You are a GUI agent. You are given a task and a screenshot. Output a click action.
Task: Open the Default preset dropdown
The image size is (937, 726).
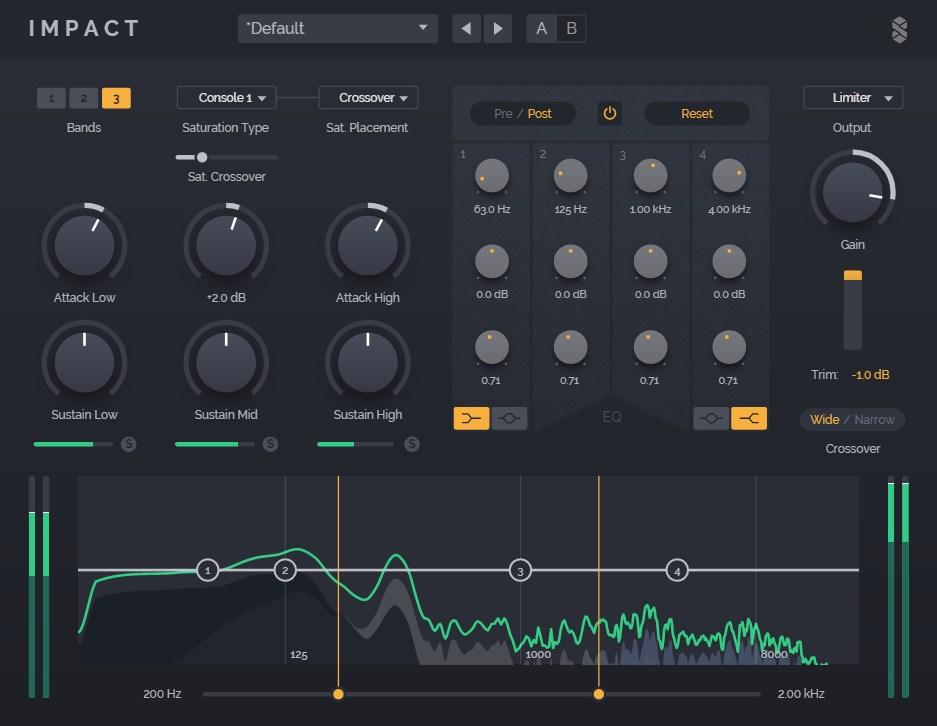(x=338, y=29)
